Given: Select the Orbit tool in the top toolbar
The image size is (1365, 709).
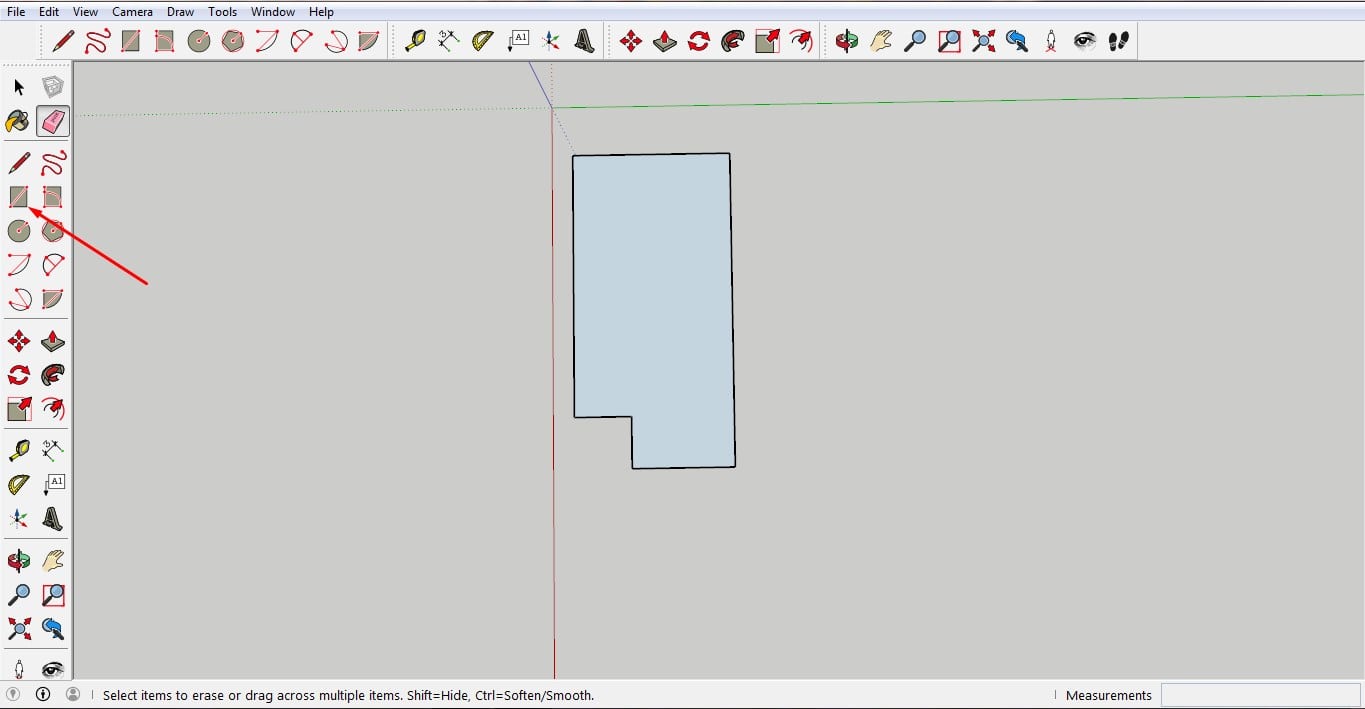Looking at the screenshot, I should pos(847,41).
